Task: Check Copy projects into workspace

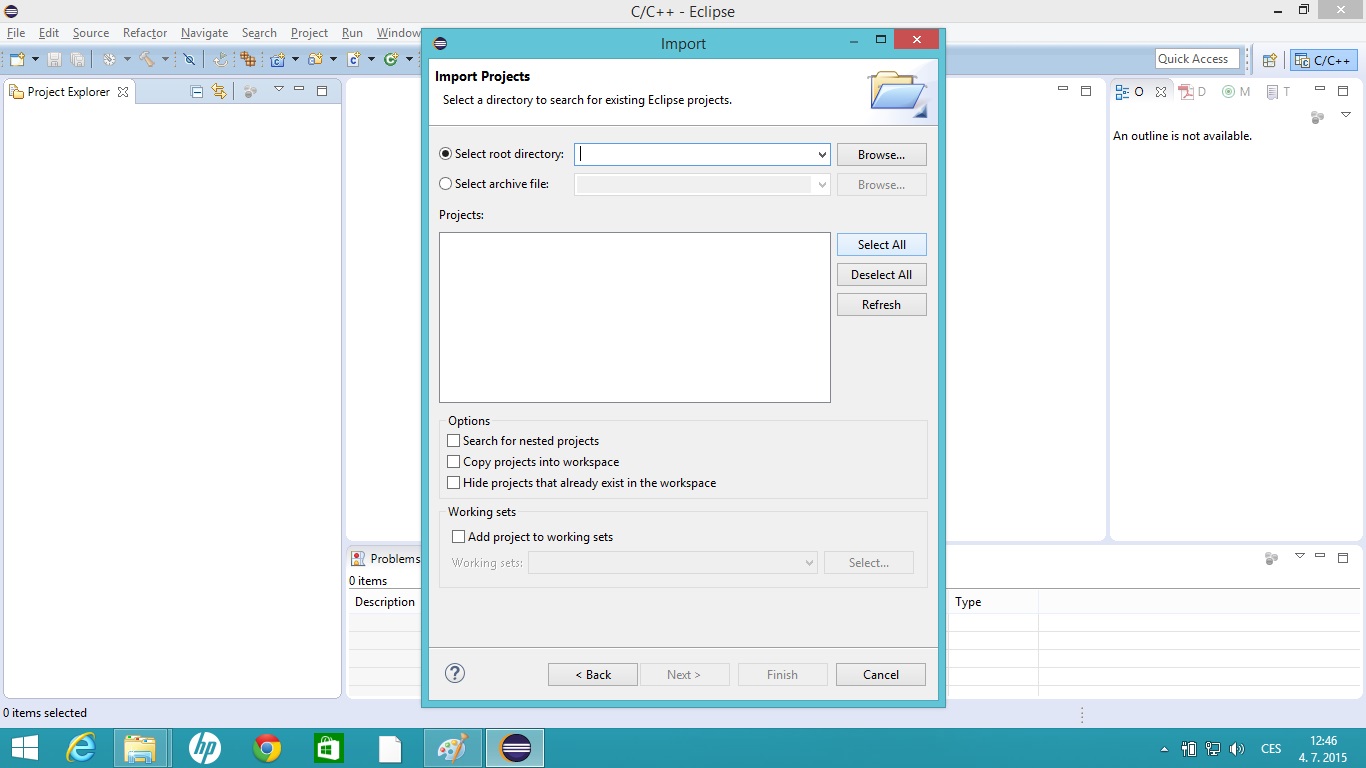Action: [454, 462]
